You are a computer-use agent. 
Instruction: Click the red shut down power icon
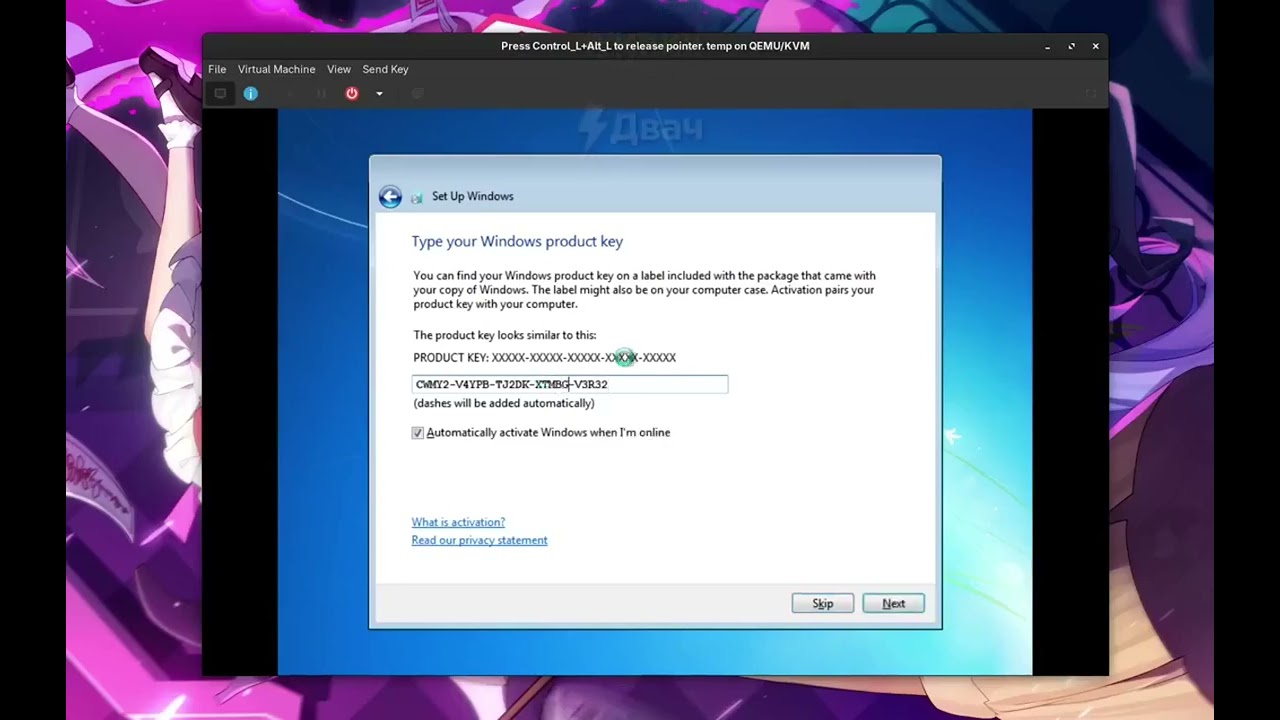coord(352,93)
